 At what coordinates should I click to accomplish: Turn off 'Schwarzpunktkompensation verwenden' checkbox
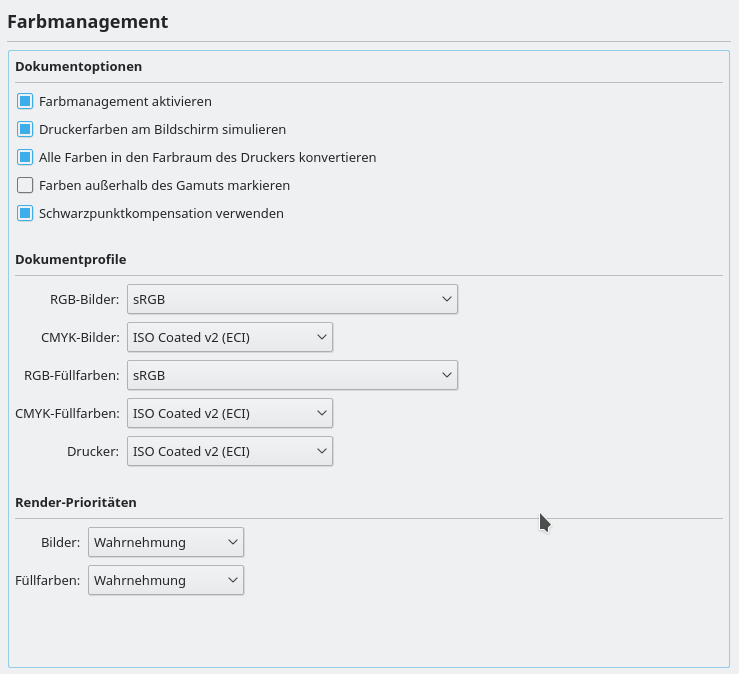26,213
